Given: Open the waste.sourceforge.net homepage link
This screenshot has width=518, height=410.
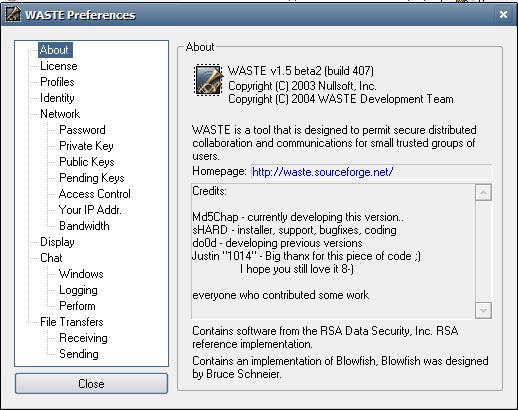Looking at the screenshot, I should pos(323,172).
